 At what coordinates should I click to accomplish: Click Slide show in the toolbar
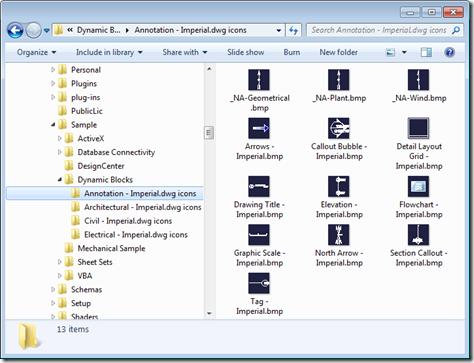tap(246, 52)
